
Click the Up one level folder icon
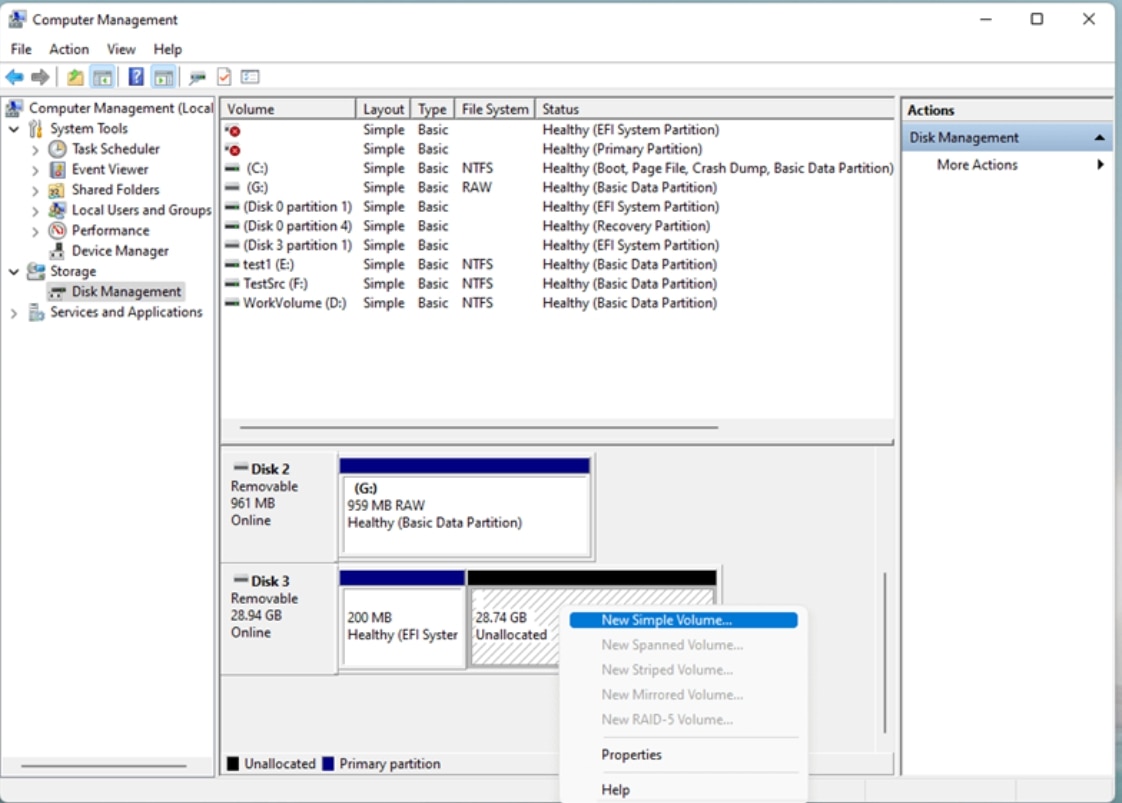(x=75, y=77)
